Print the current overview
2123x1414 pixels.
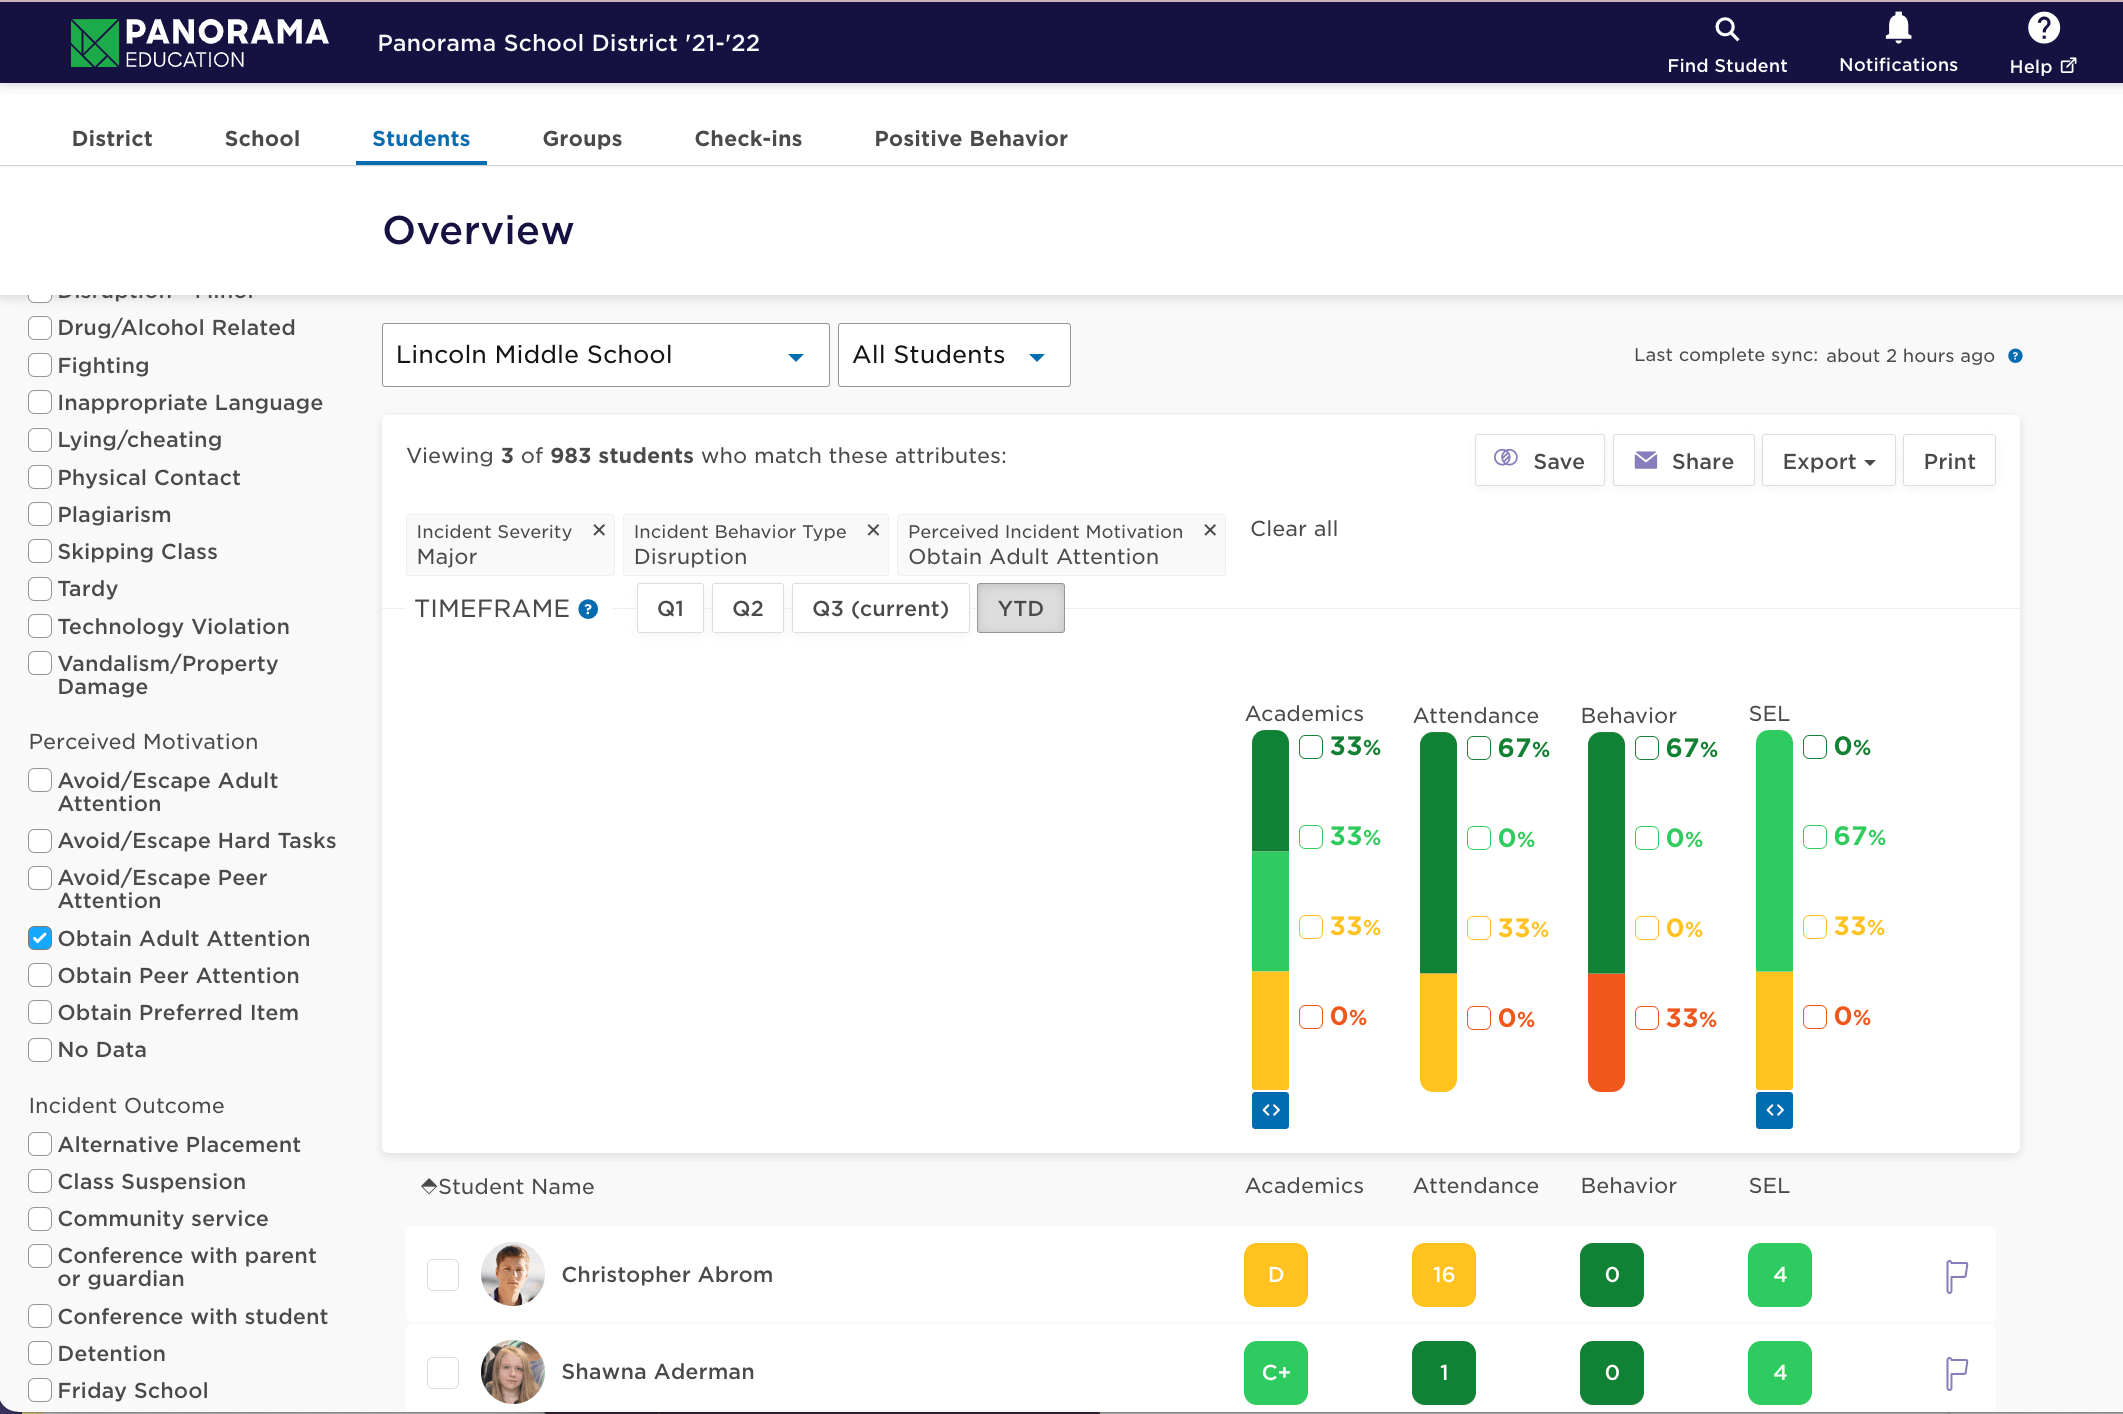pos(1948,460)
